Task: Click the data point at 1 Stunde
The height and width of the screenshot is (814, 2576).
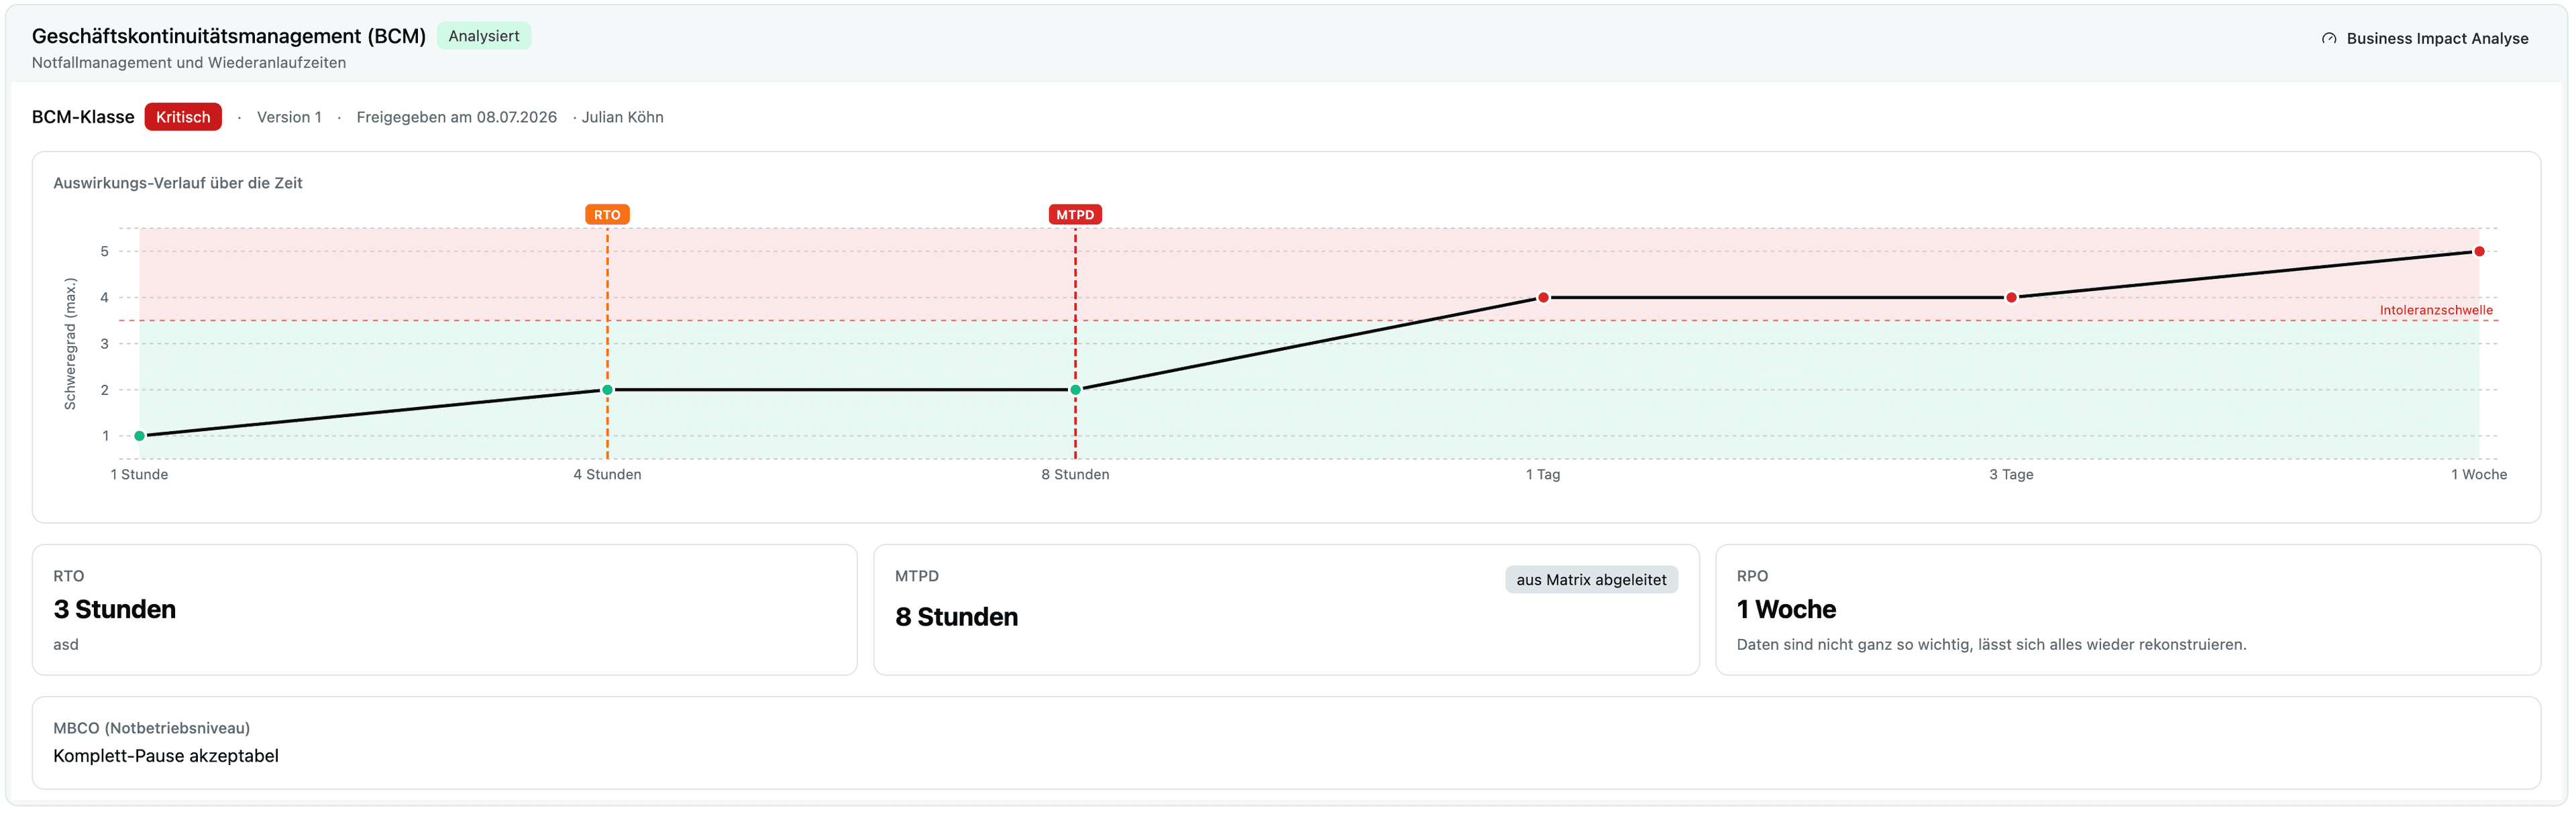Action: tap(139, 436)
